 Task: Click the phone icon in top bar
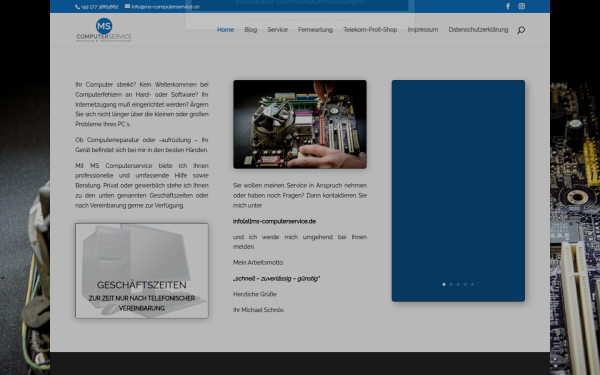pyautogui.click(x=77, y=7)
